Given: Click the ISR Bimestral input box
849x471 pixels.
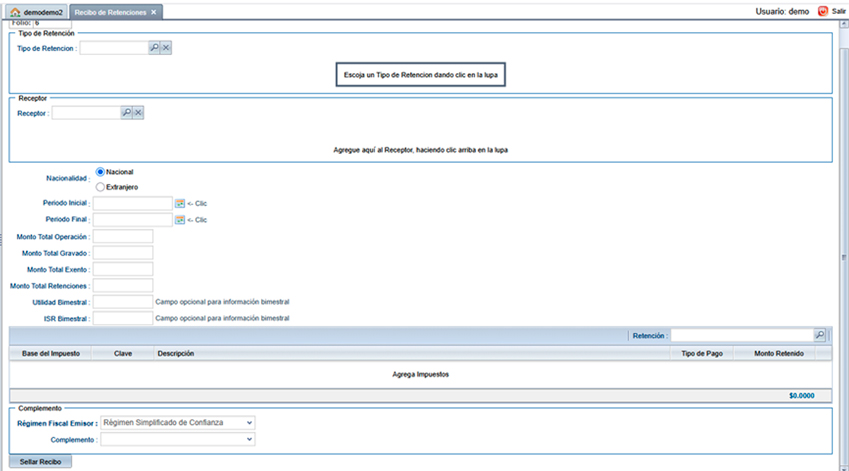Looking at the screenshot, I should [x=122, y=319].
